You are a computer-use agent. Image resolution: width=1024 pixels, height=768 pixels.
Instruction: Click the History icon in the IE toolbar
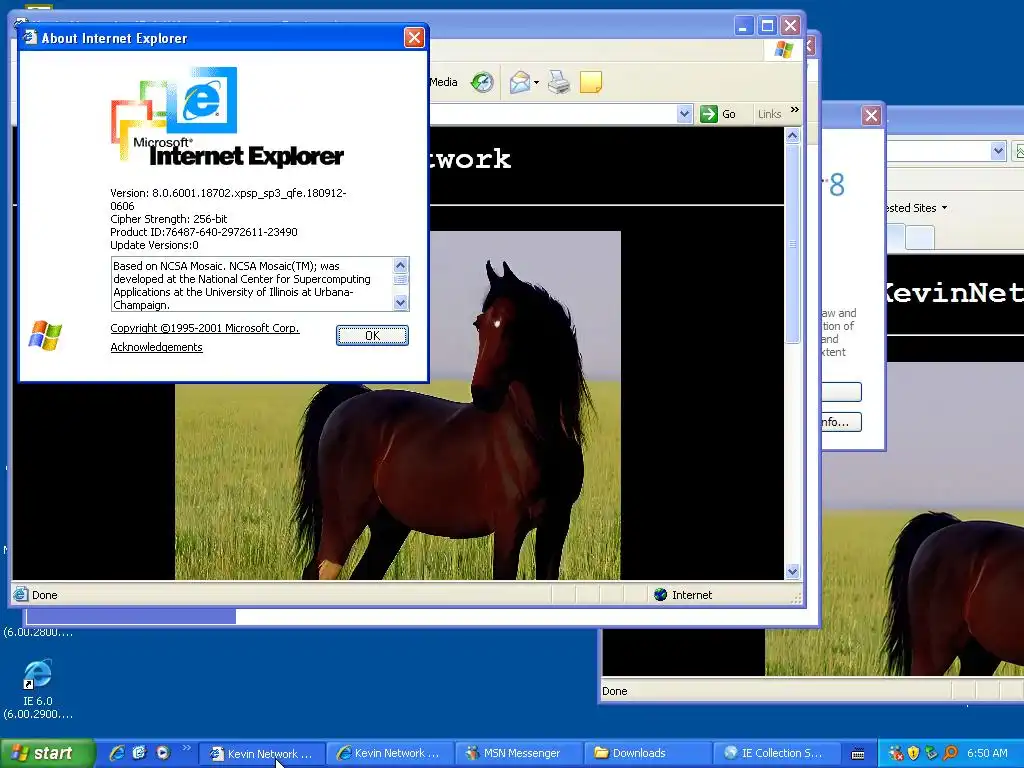[482, 82]
